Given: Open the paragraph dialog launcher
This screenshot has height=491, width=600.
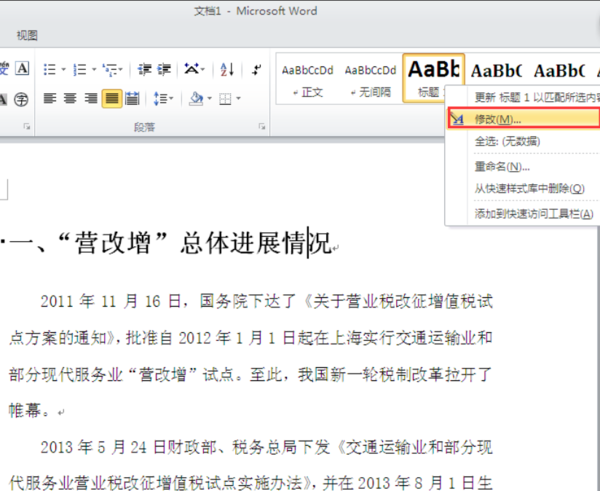Looking at the screenshot, I should (x=262, y=126).
